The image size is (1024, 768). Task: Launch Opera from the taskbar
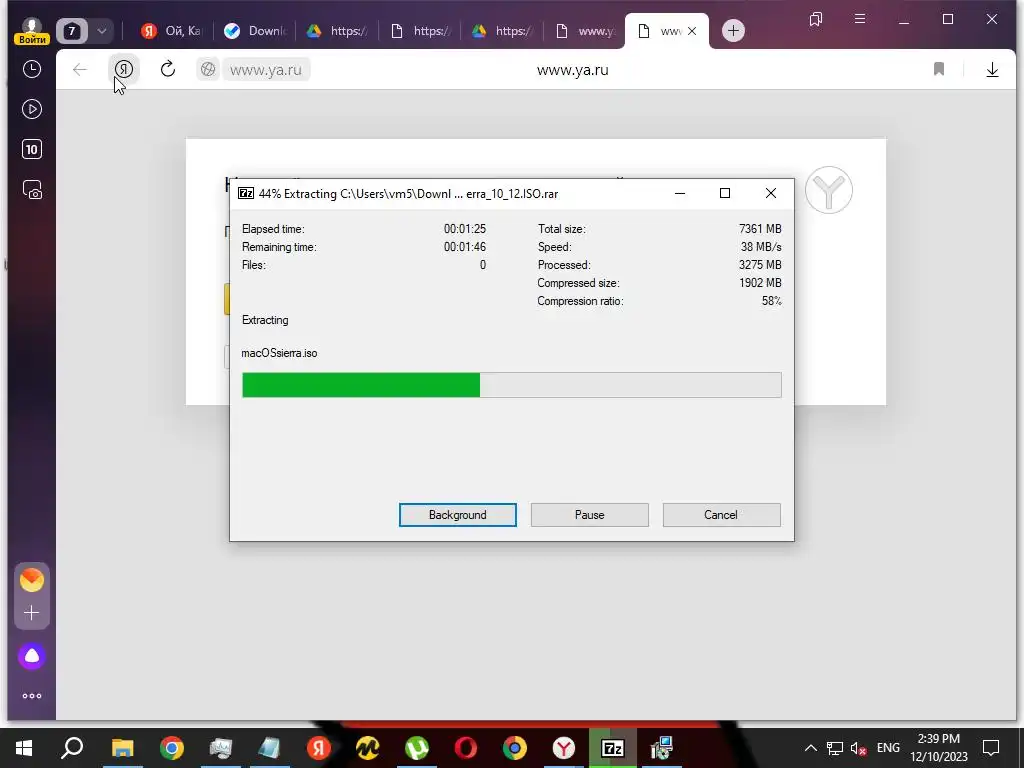coord(466,748)
